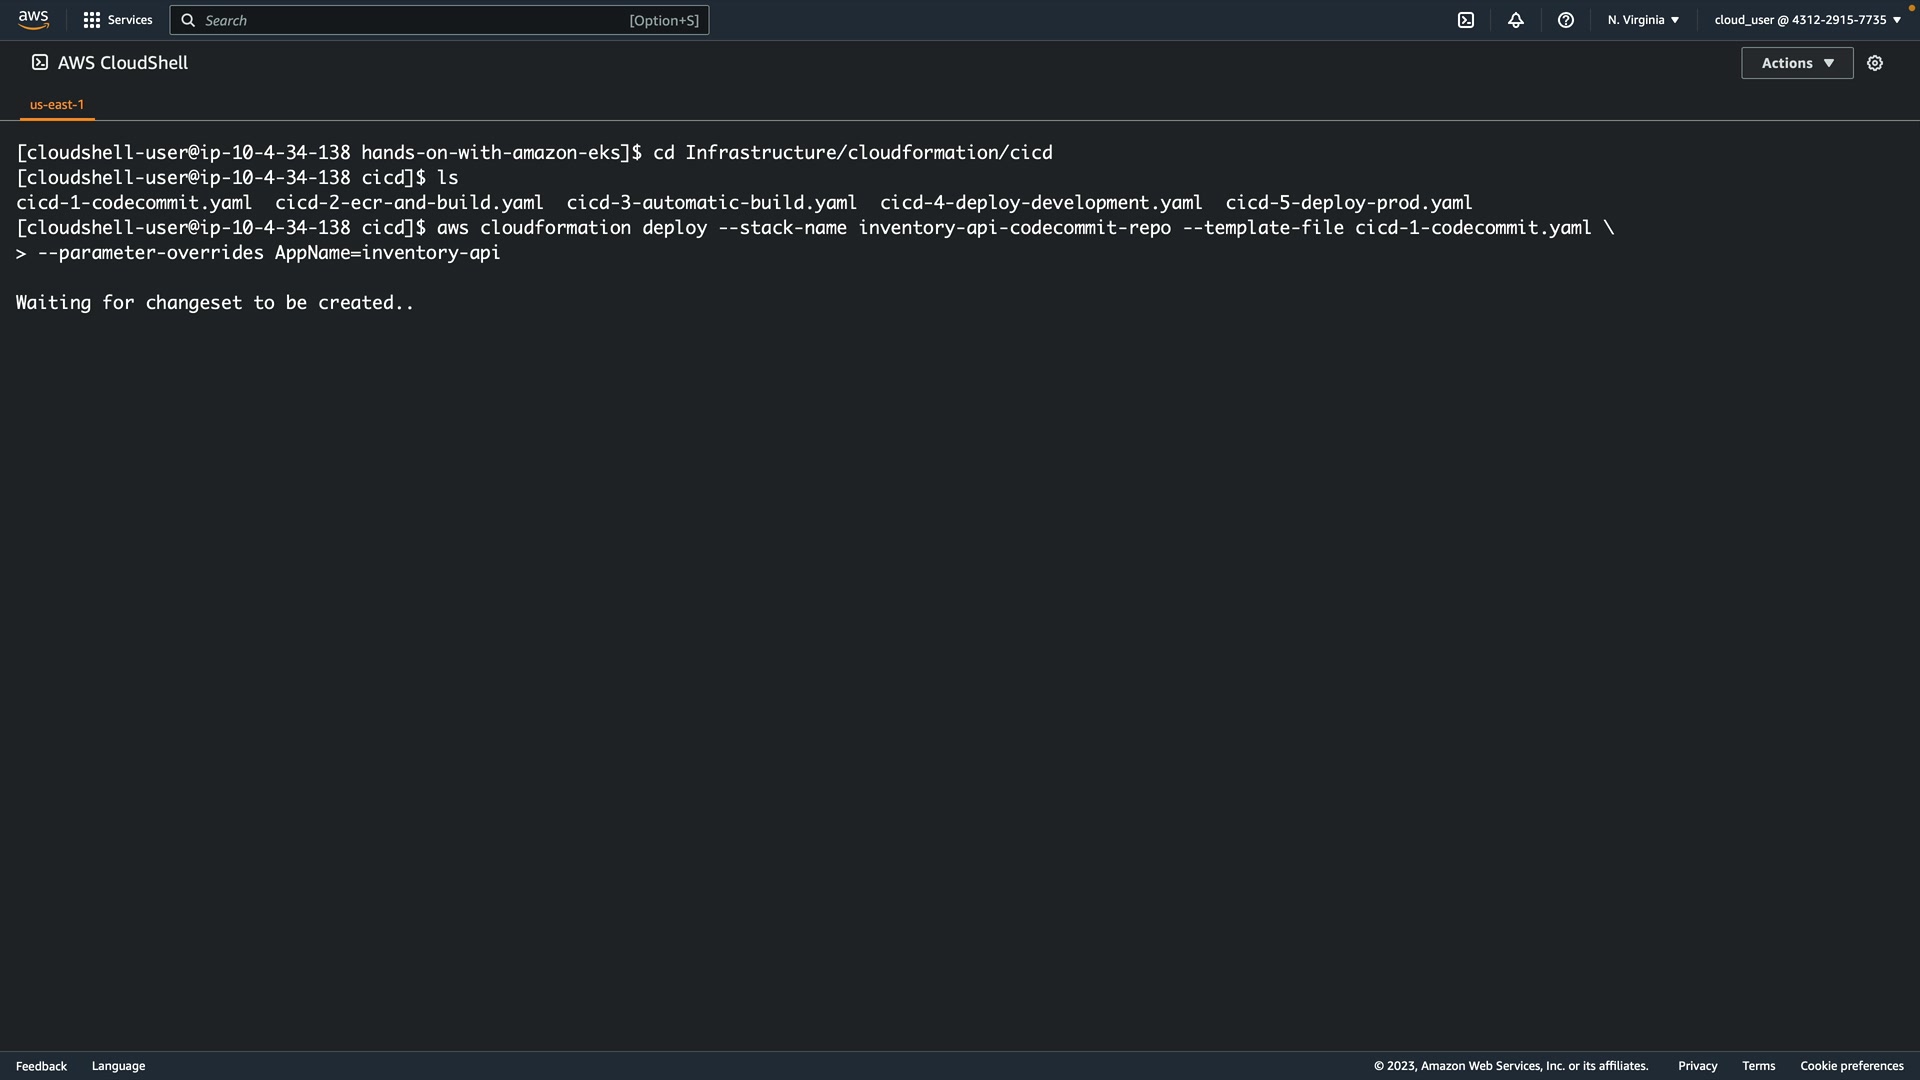Open the notifications bell icon
This screenshot has width=1920, height=1080.
1516,20
